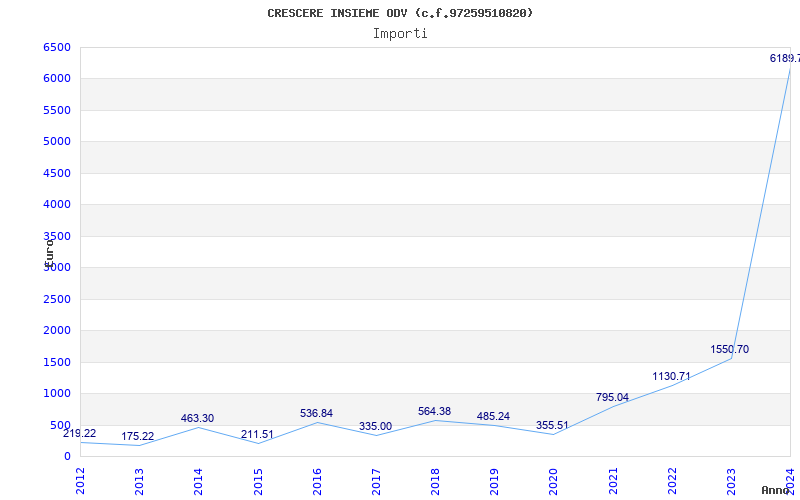The height and width of the screenshot is (500, 800).
Task: Click the Importi subtitle
Action: coord(400,33)
